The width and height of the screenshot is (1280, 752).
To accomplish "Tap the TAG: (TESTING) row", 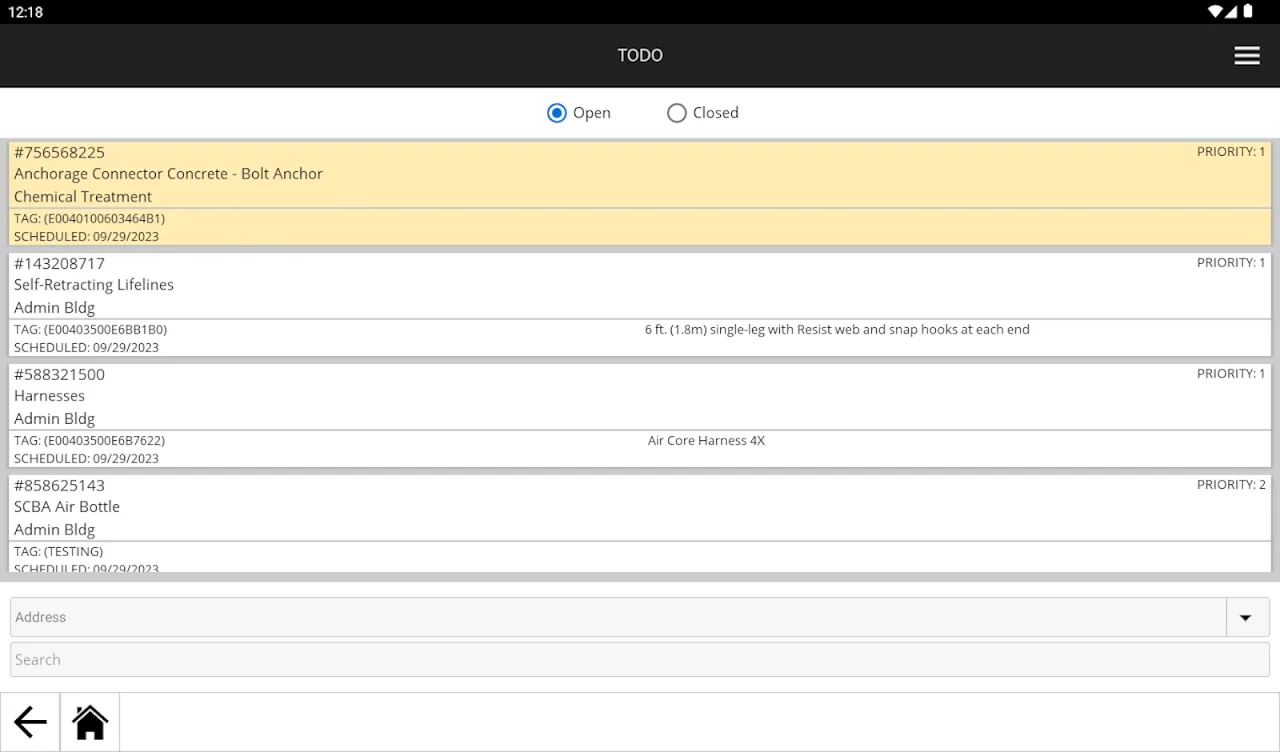I will pos(58,552).
